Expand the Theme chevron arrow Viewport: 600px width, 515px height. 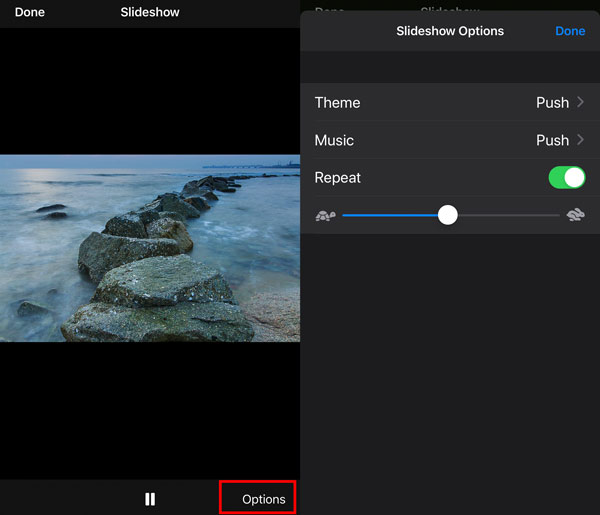coord(581,102)
